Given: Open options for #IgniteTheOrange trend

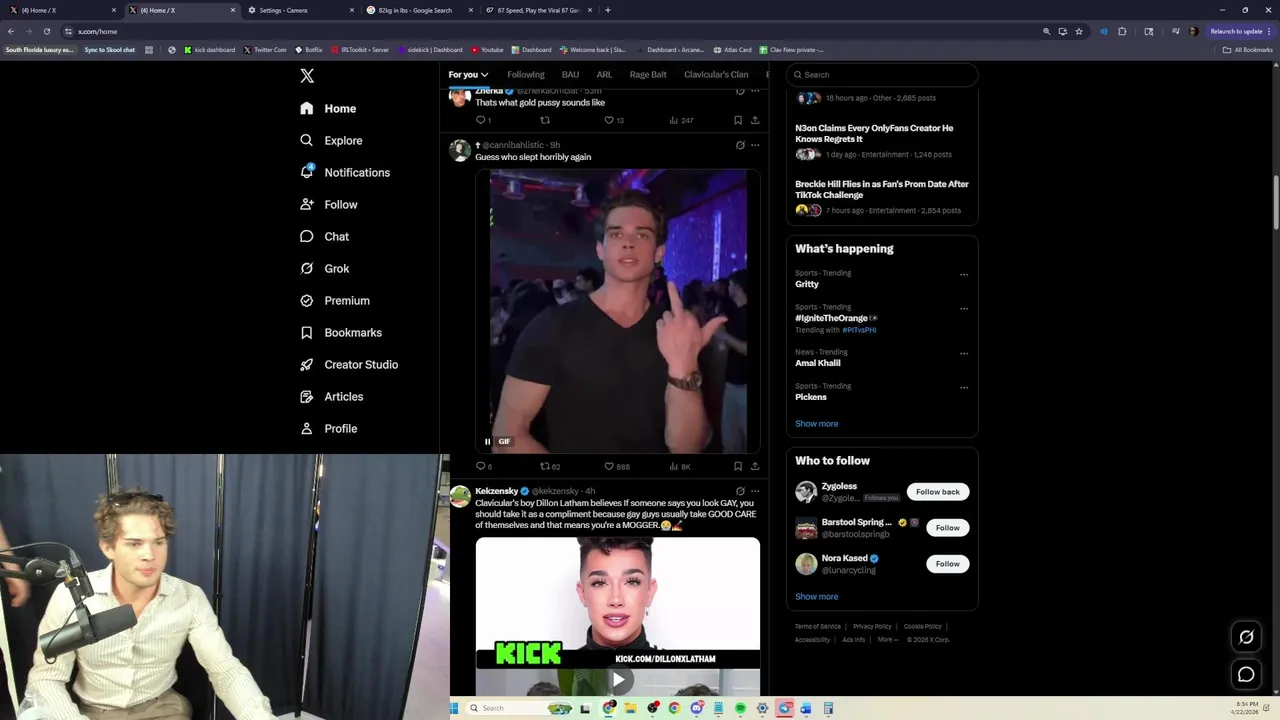Looking at the screenshot, I should coord(964,309).
